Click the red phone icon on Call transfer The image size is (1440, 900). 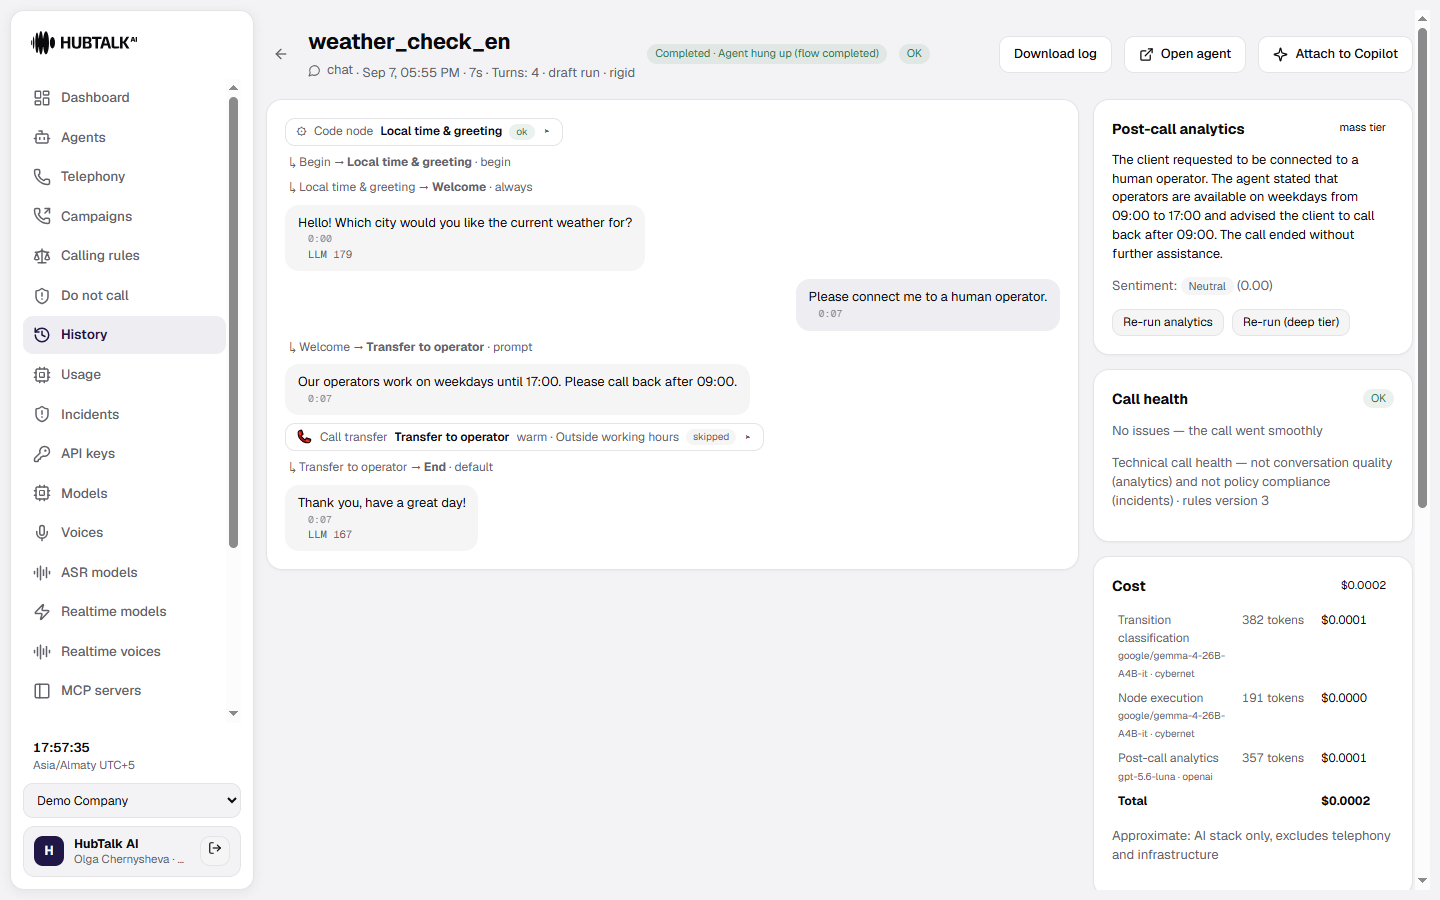point(304,437)
